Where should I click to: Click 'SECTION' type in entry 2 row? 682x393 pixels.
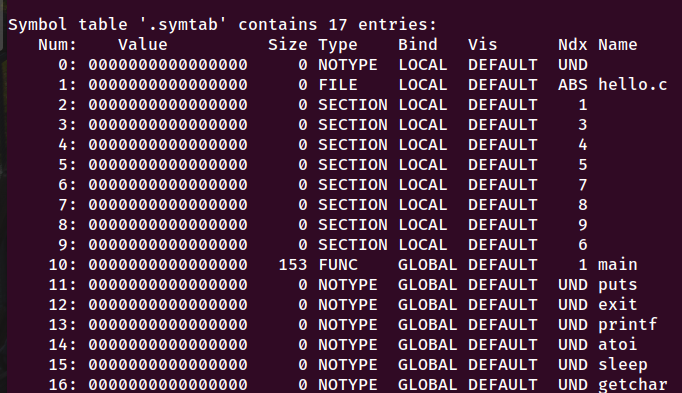point(353,105)
